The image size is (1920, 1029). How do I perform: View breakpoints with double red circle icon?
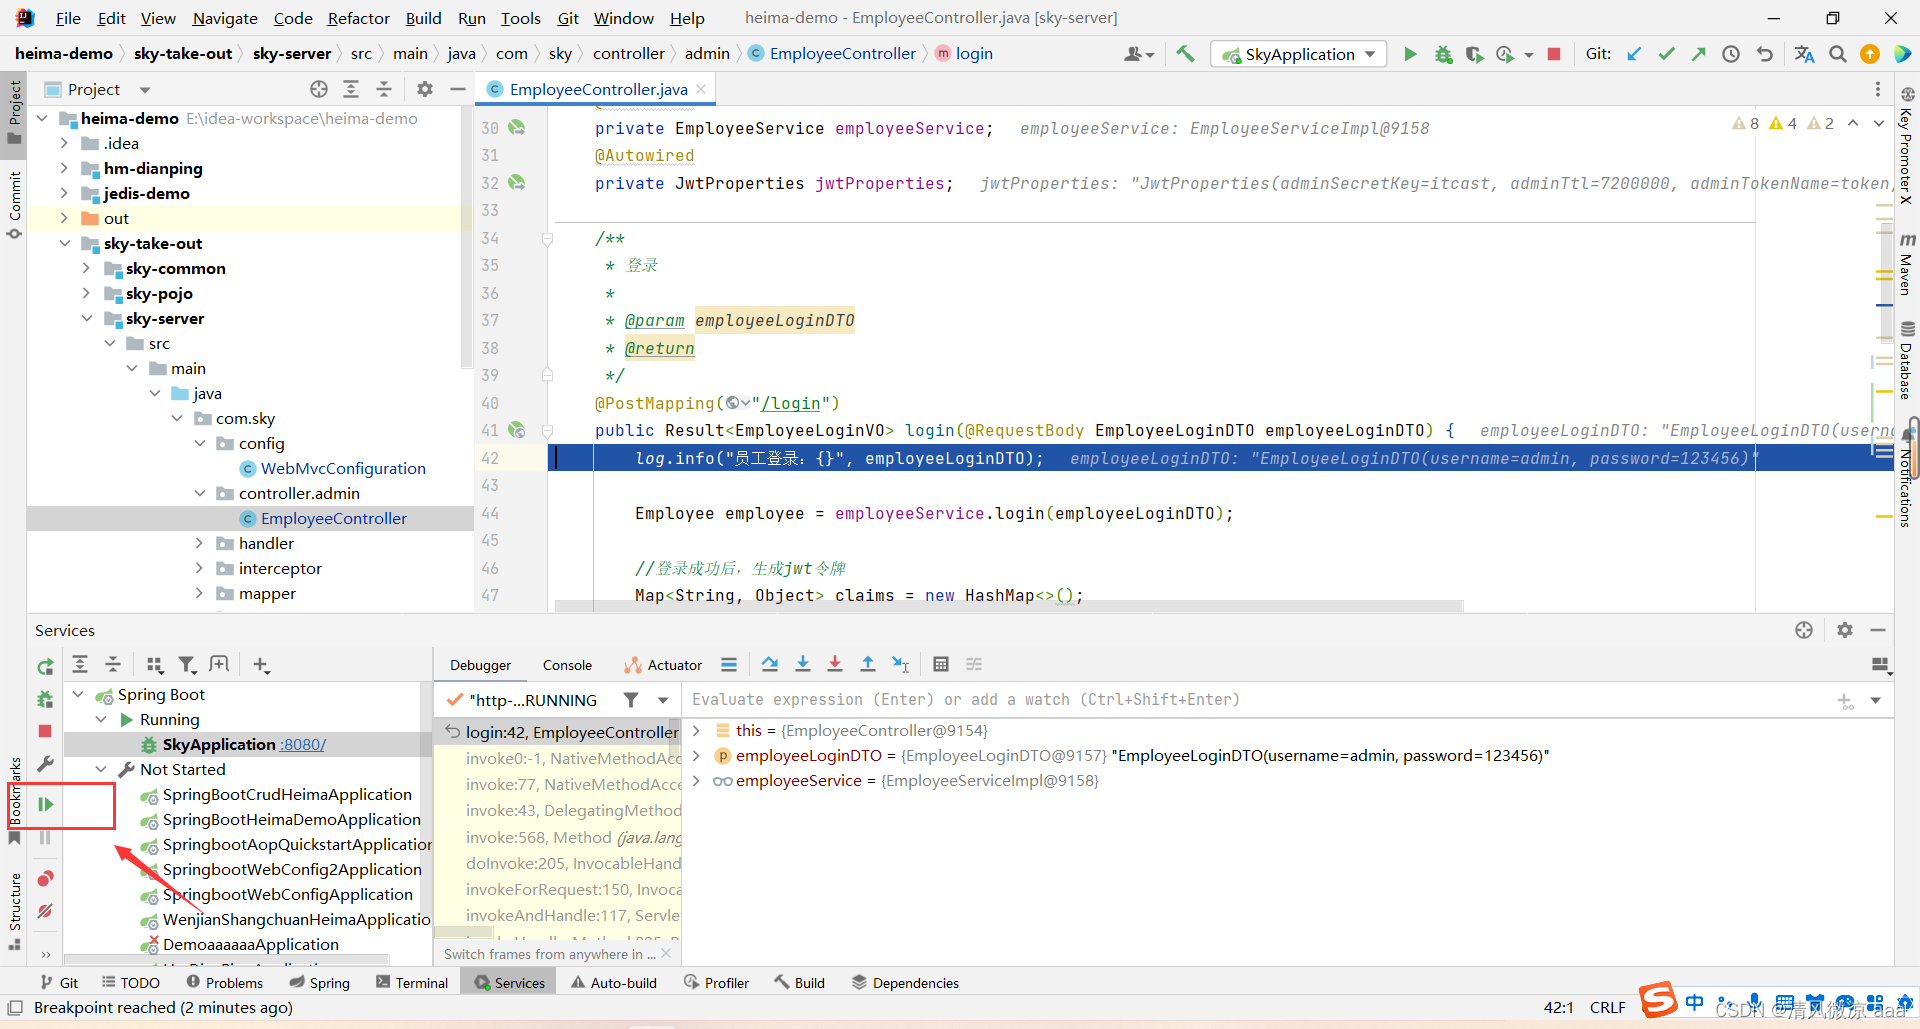45,878
